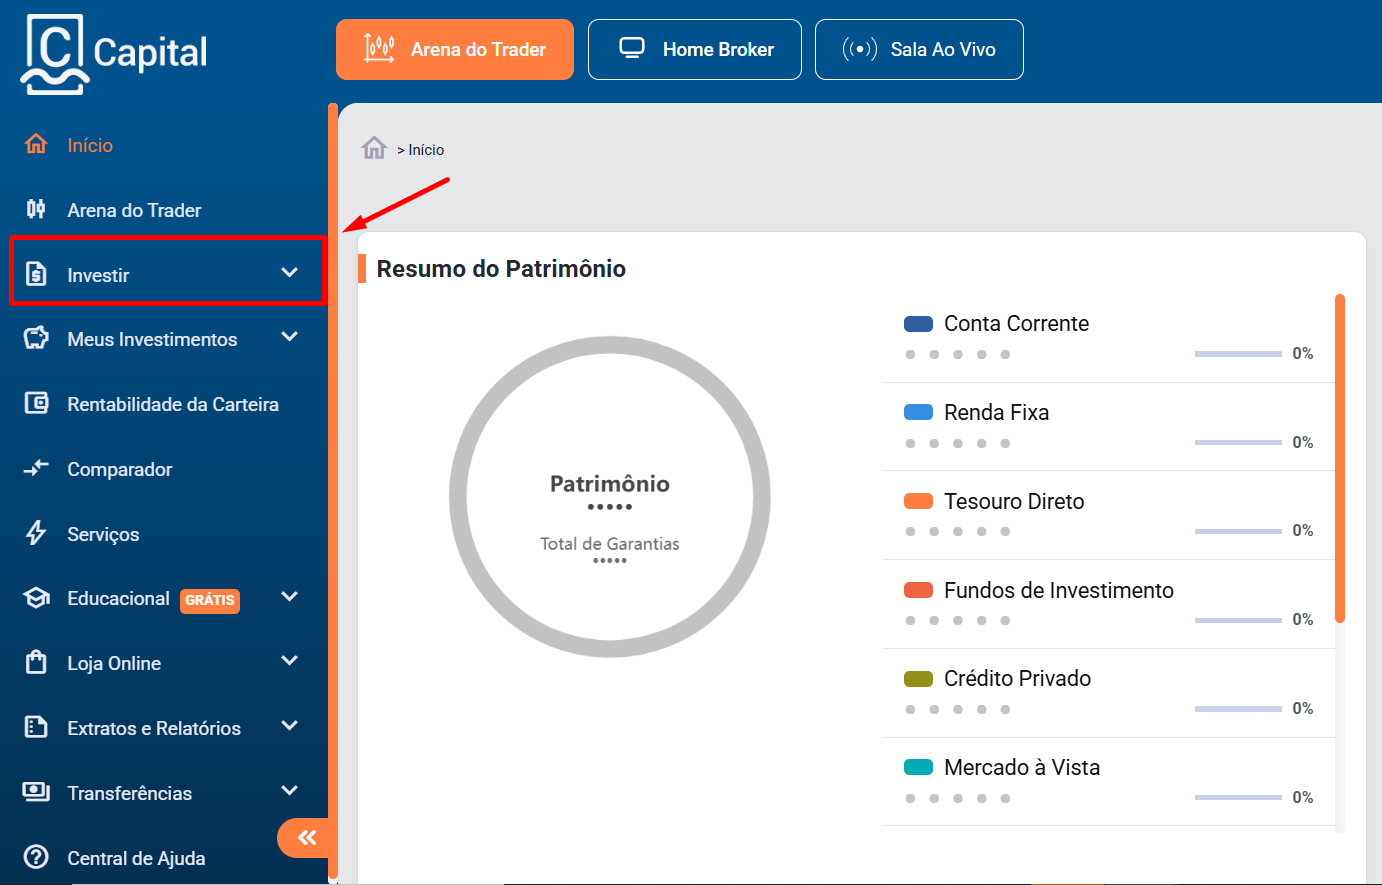Expand the Educacional chevron

coord(290,596)
